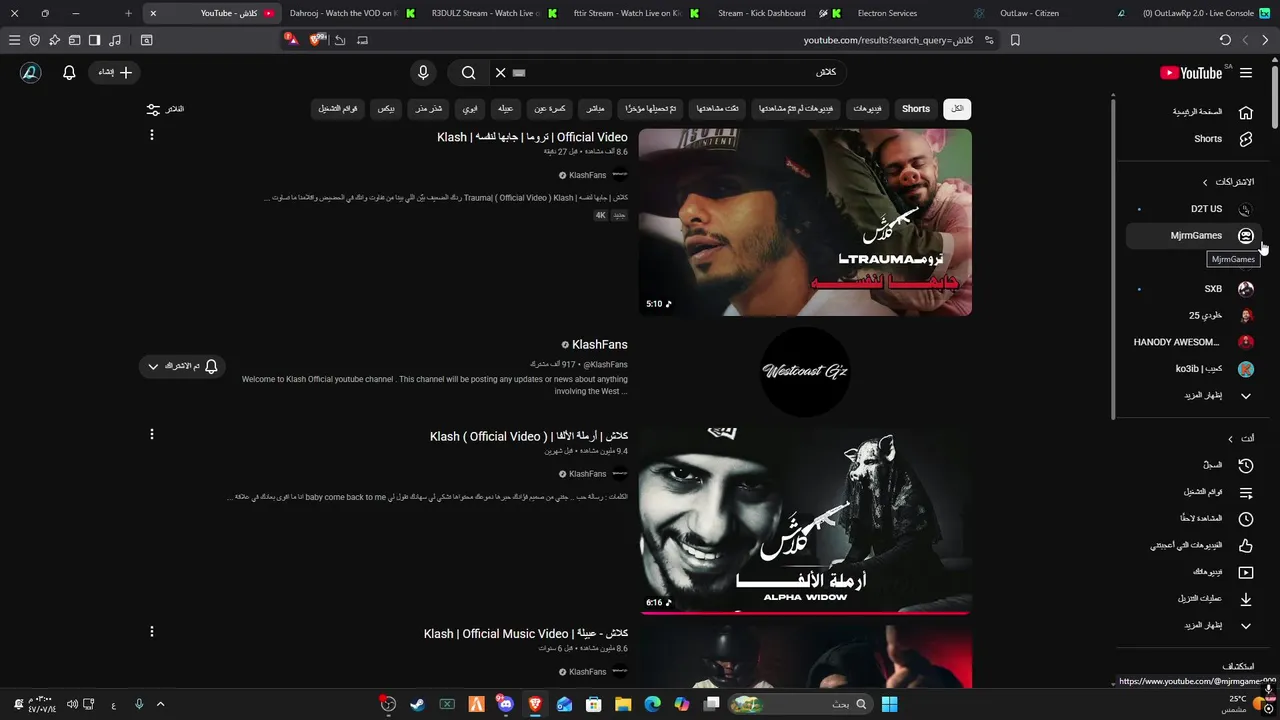Open MjrmGames subscription channel
The height and width of the screenshot is (720, 1280).
coord(1195,236)
